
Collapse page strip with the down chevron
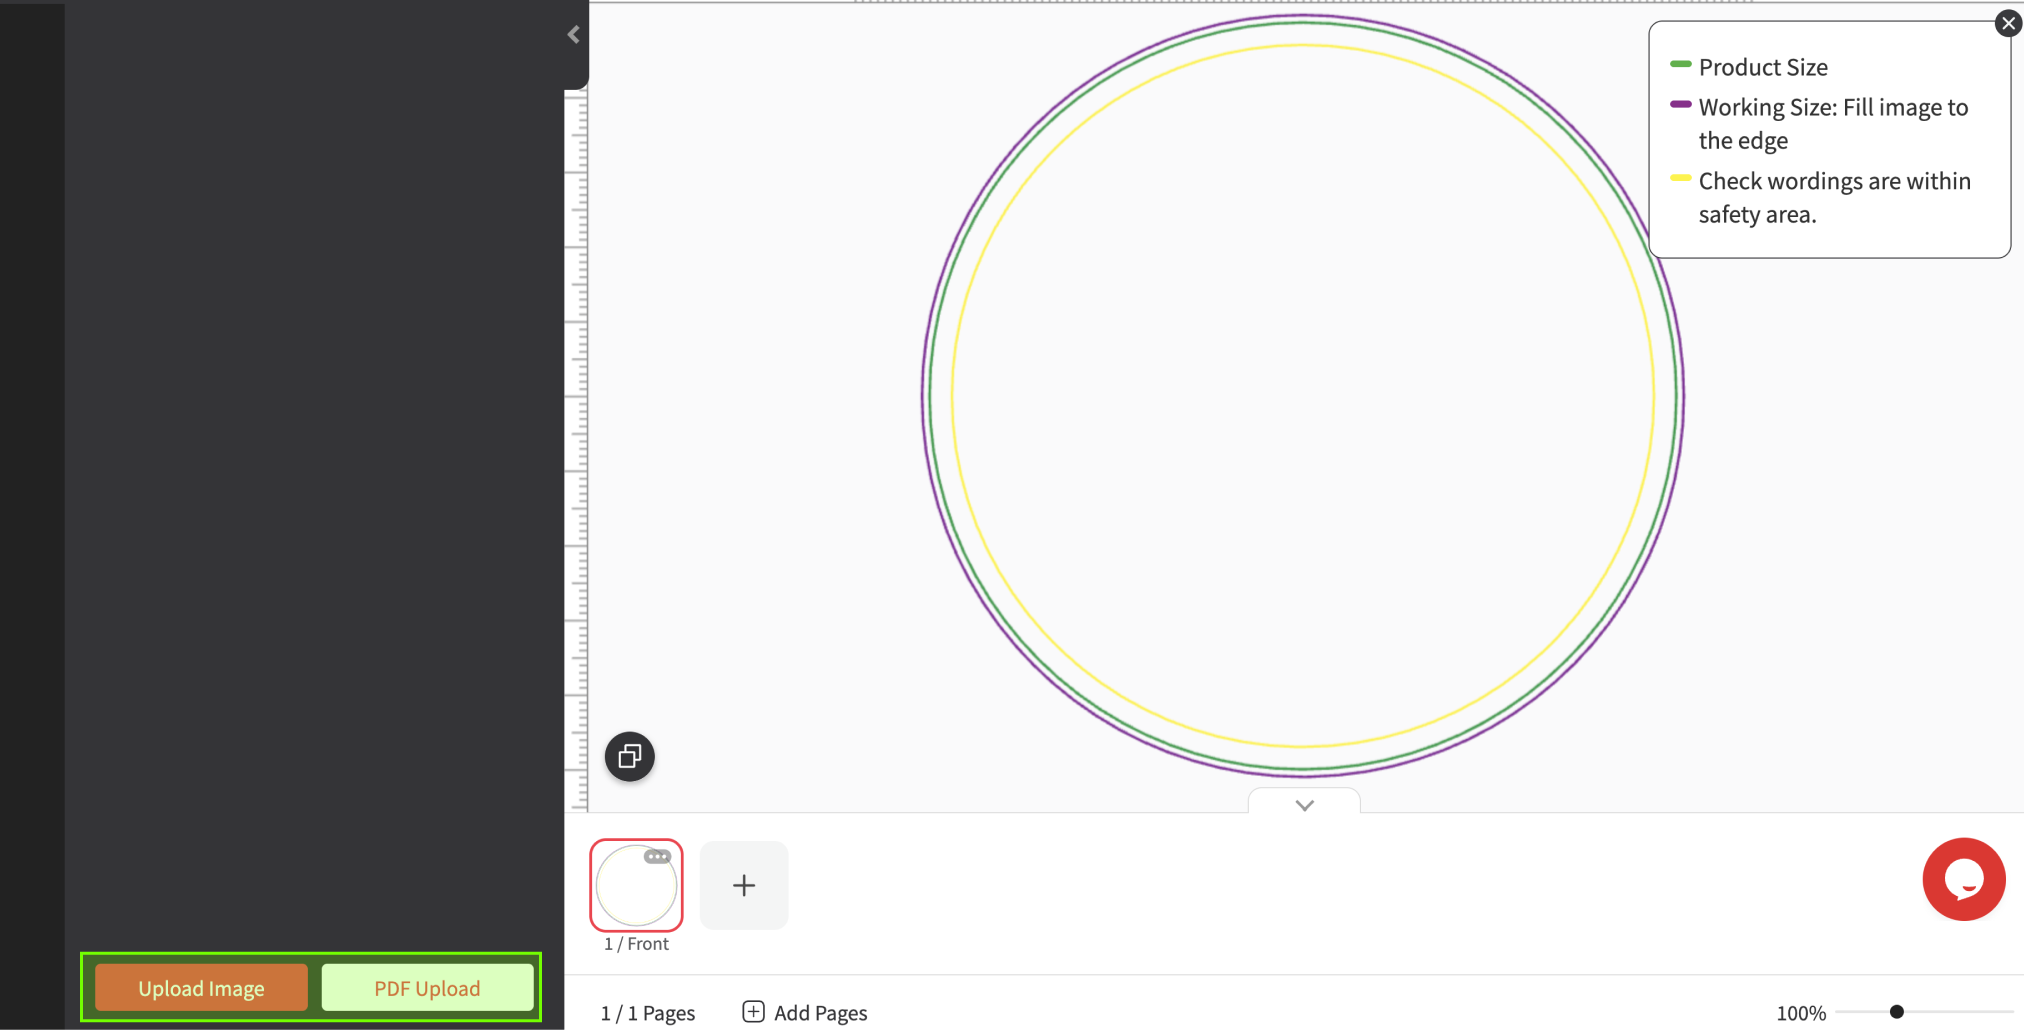[x=1304, y=804]
